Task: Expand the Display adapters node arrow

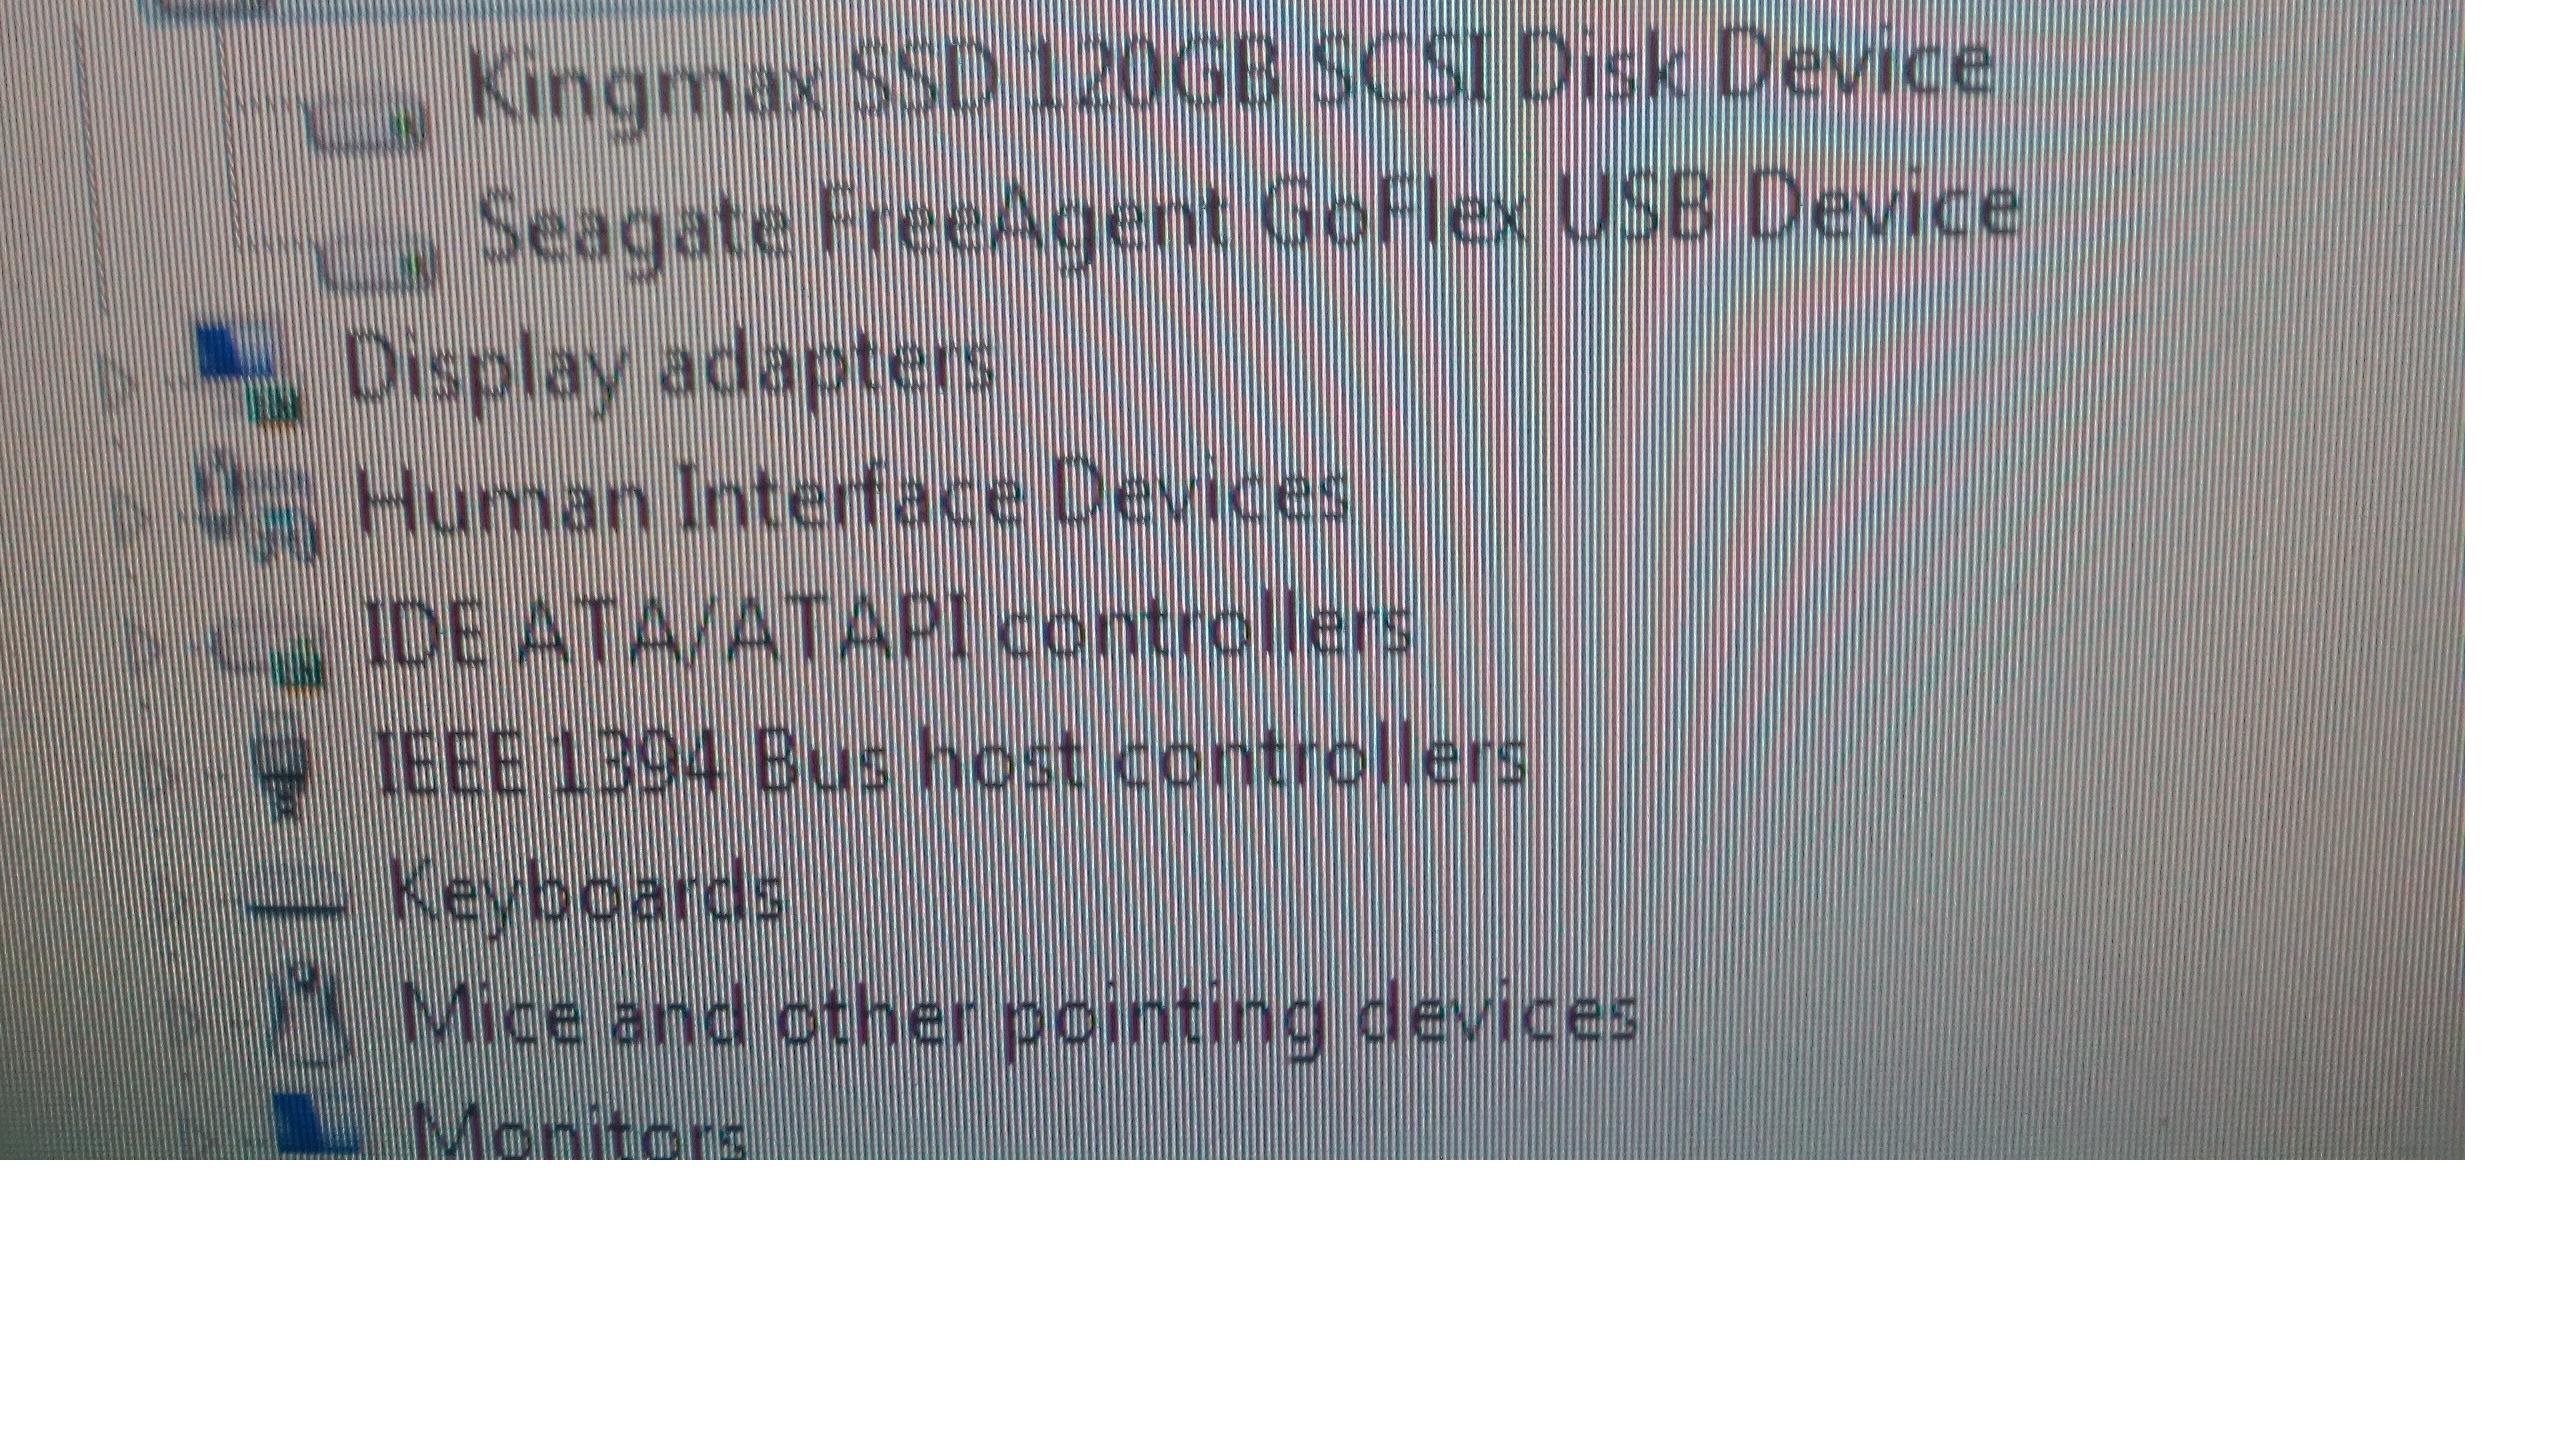Action: (x=120, y=384)
